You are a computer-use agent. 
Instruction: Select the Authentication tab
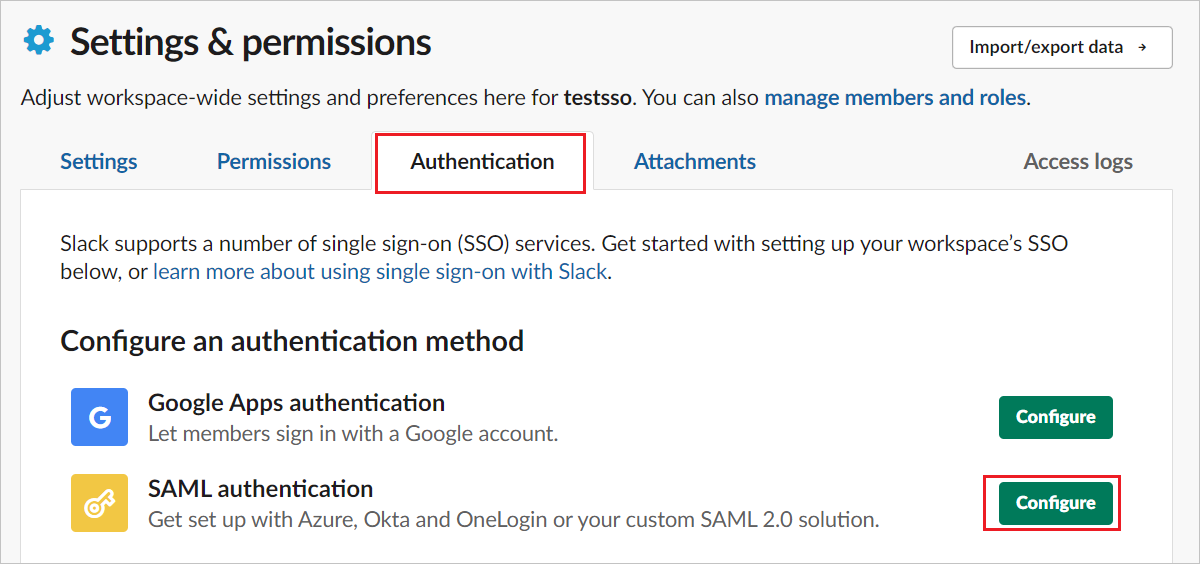point(482,162)
